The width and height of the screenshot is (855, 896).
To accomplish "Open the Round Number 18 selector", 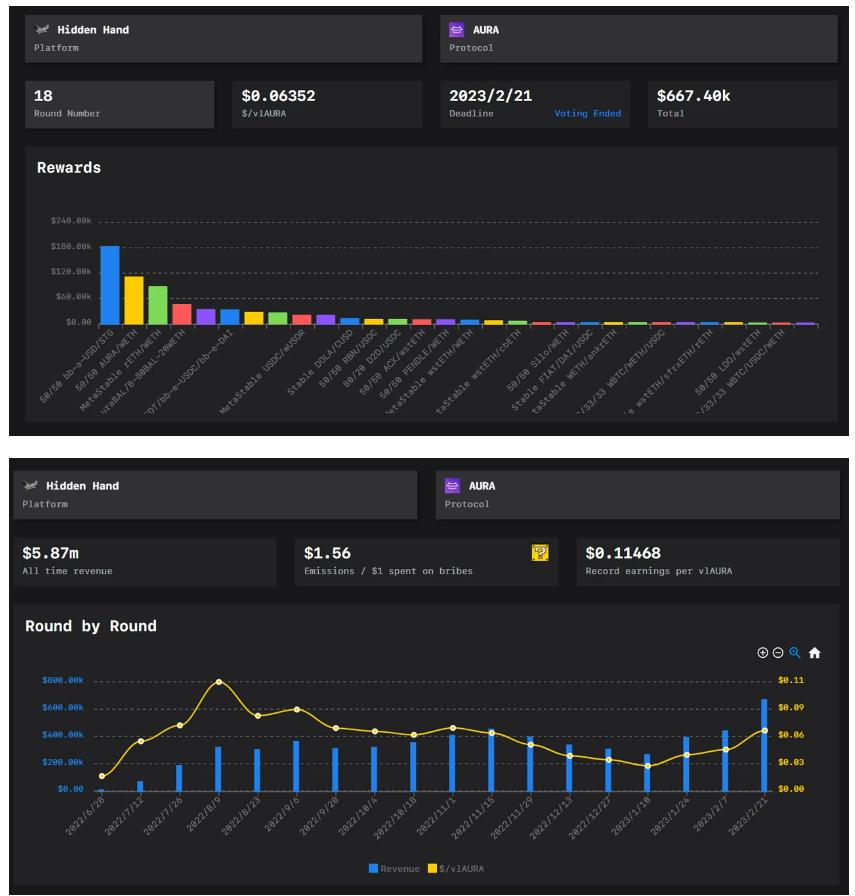I will point(119,104).
